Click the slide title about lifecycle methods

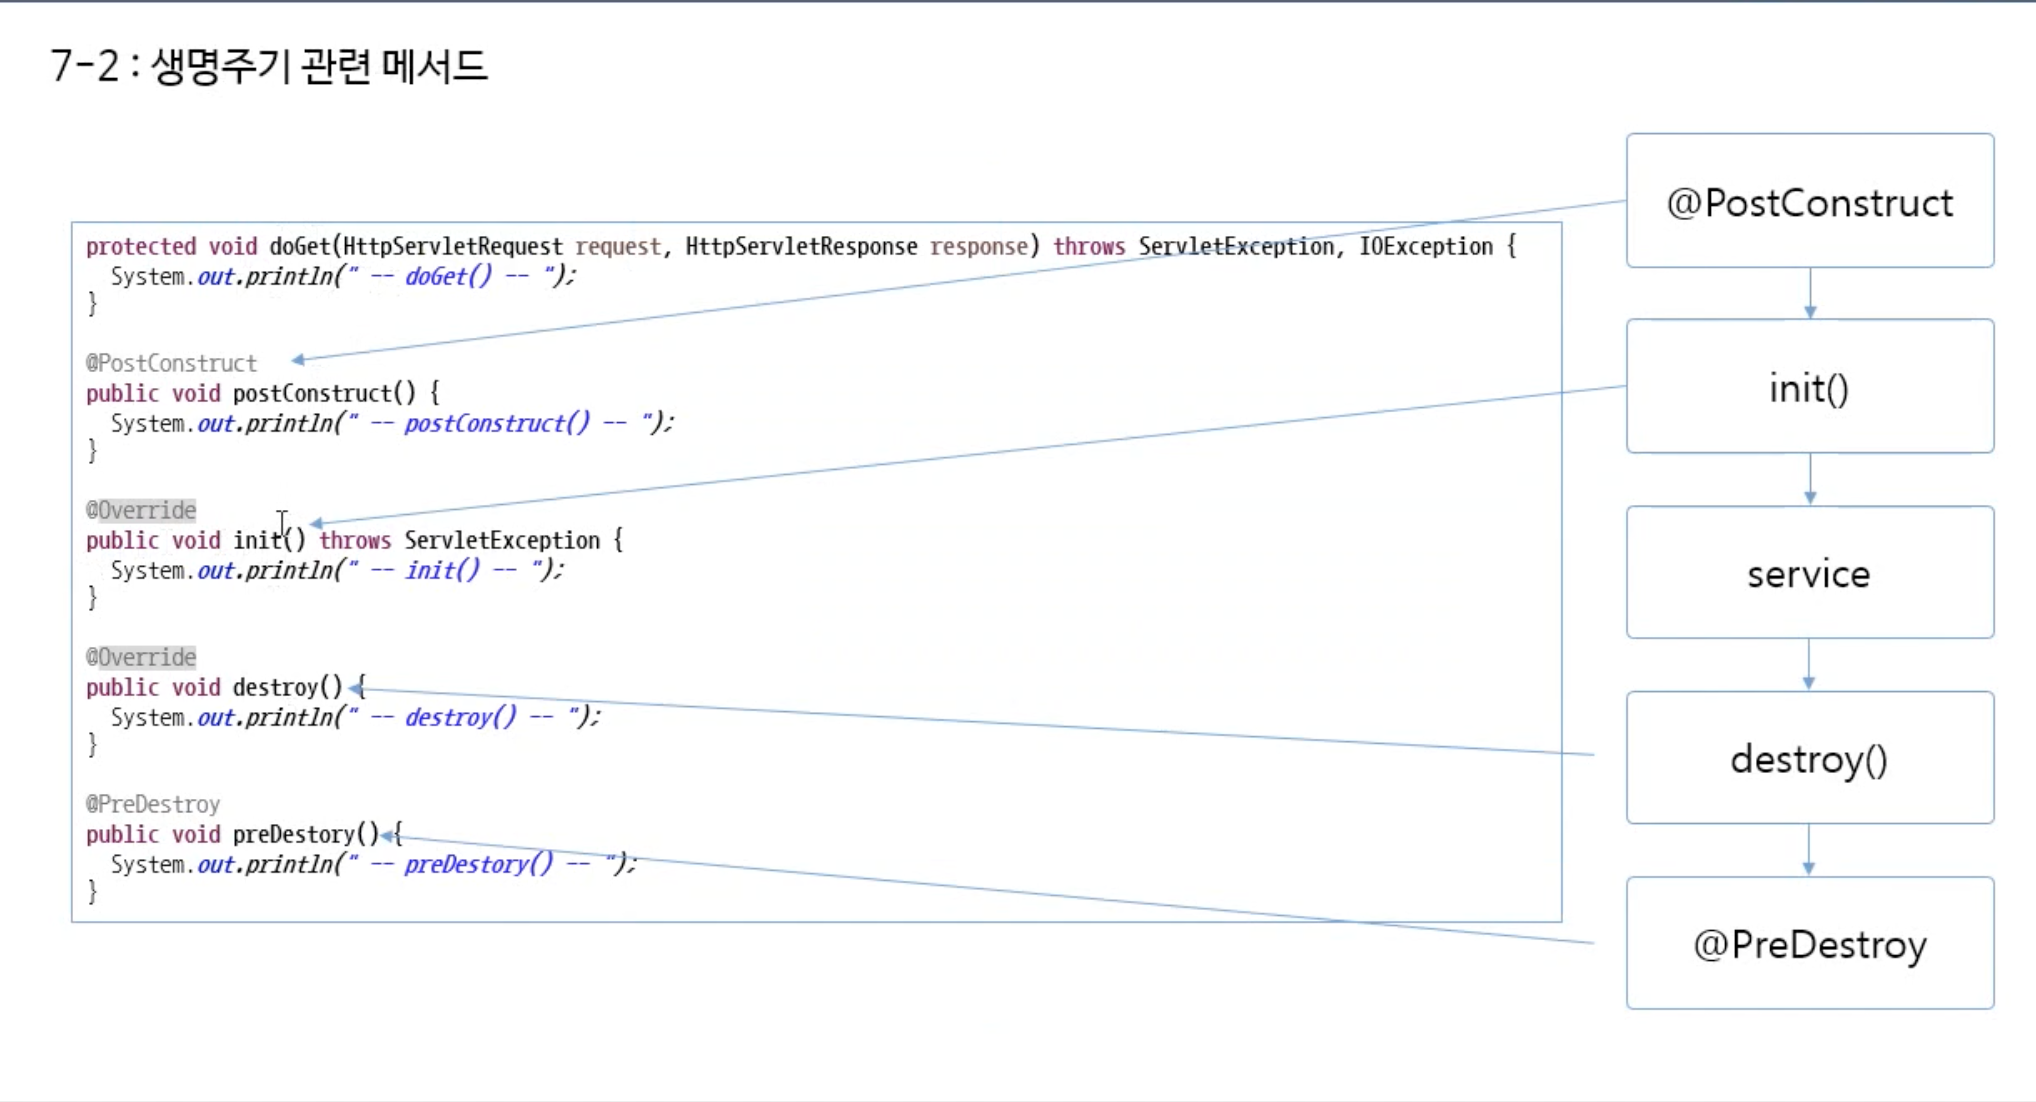point(268,66)
